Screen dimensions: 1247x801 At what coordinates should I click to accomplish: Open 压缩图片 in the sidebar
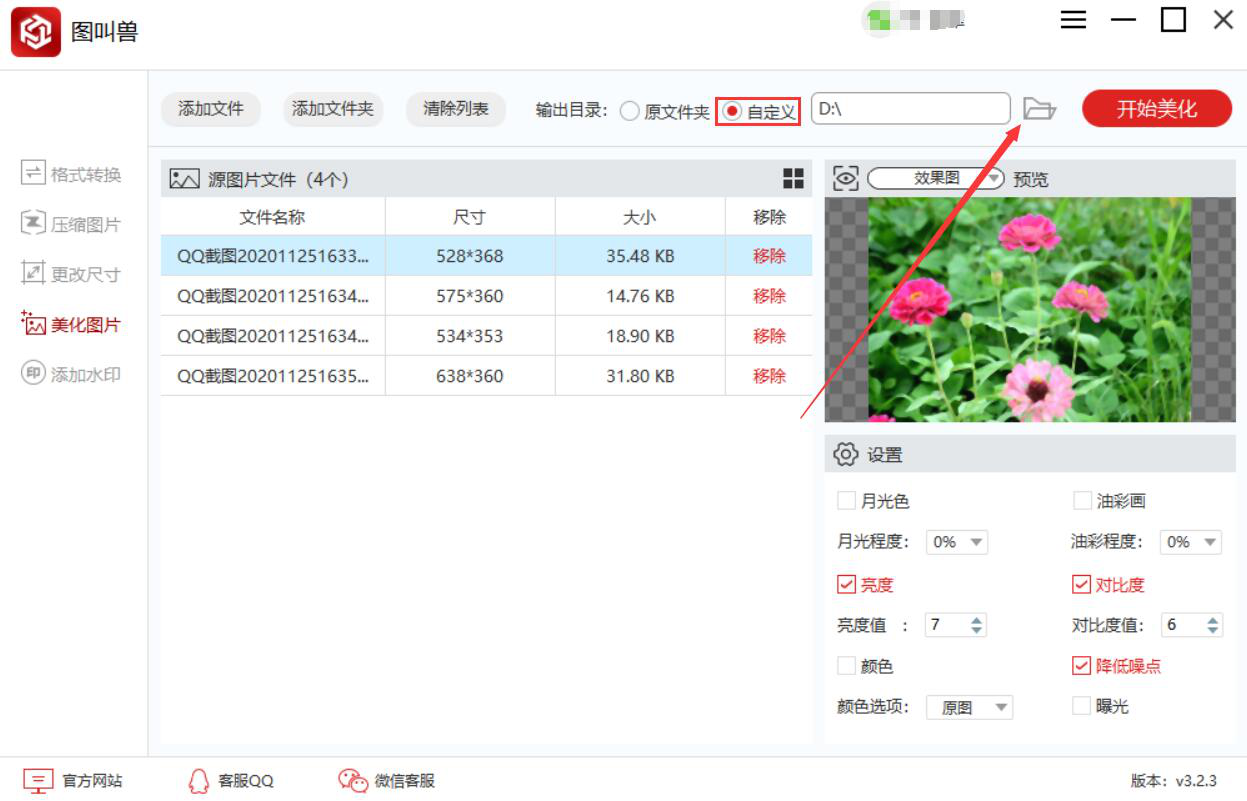(71, 224)
